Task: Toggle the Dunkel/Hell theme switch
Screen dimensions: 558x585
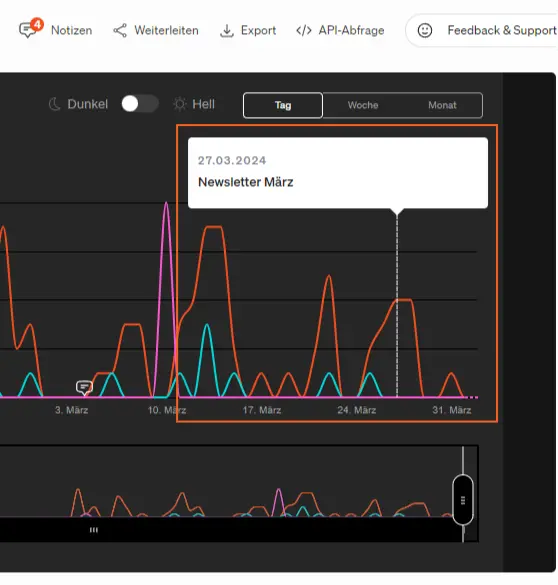Action: tap(140, 104)
